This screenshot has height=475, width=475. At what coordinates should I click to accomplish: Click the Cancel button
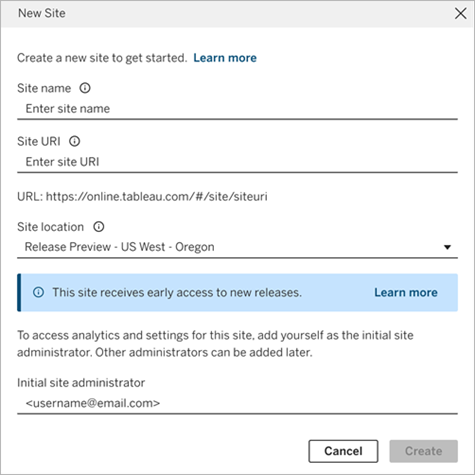click(343, 451)
